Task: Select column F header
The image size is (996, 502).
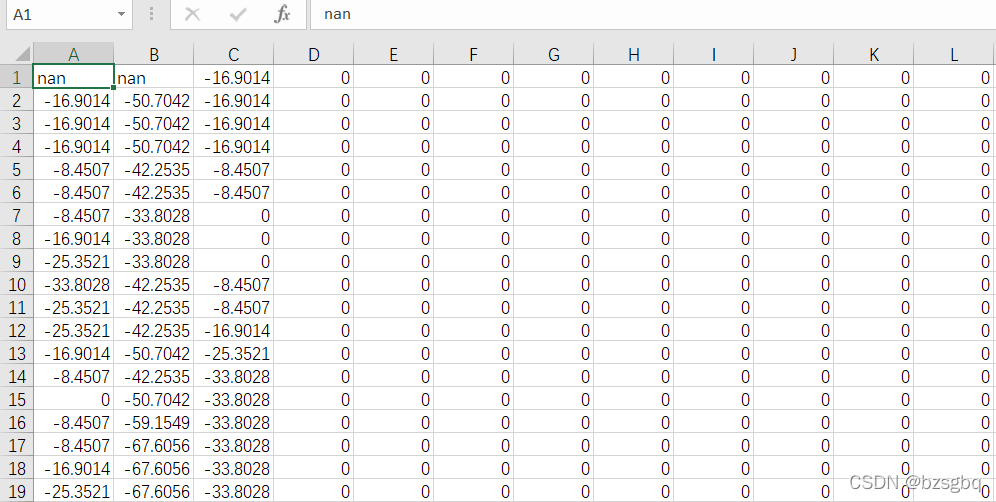Action: [x=474, y=54]
